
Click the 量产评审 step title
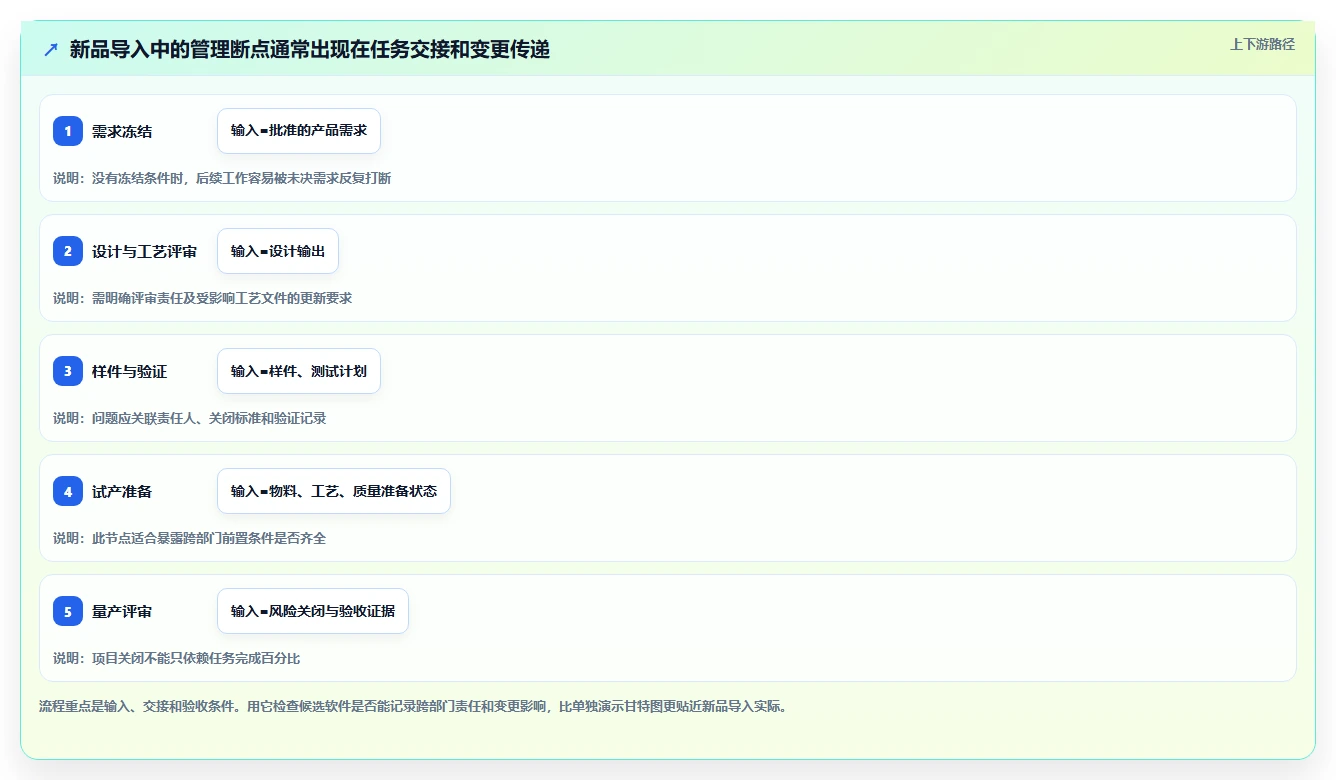122,612
